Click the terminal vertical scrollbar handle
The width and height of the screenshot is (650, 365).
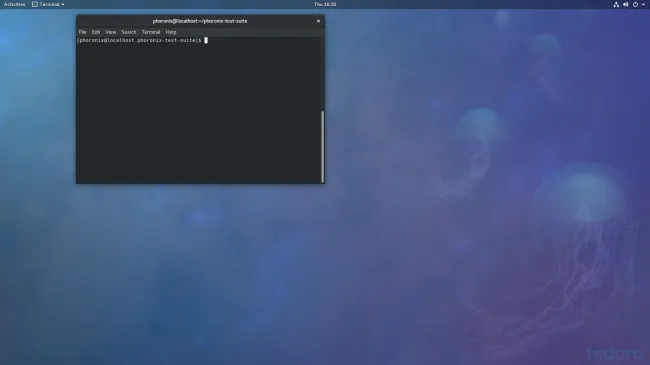(x=323, y=147)
